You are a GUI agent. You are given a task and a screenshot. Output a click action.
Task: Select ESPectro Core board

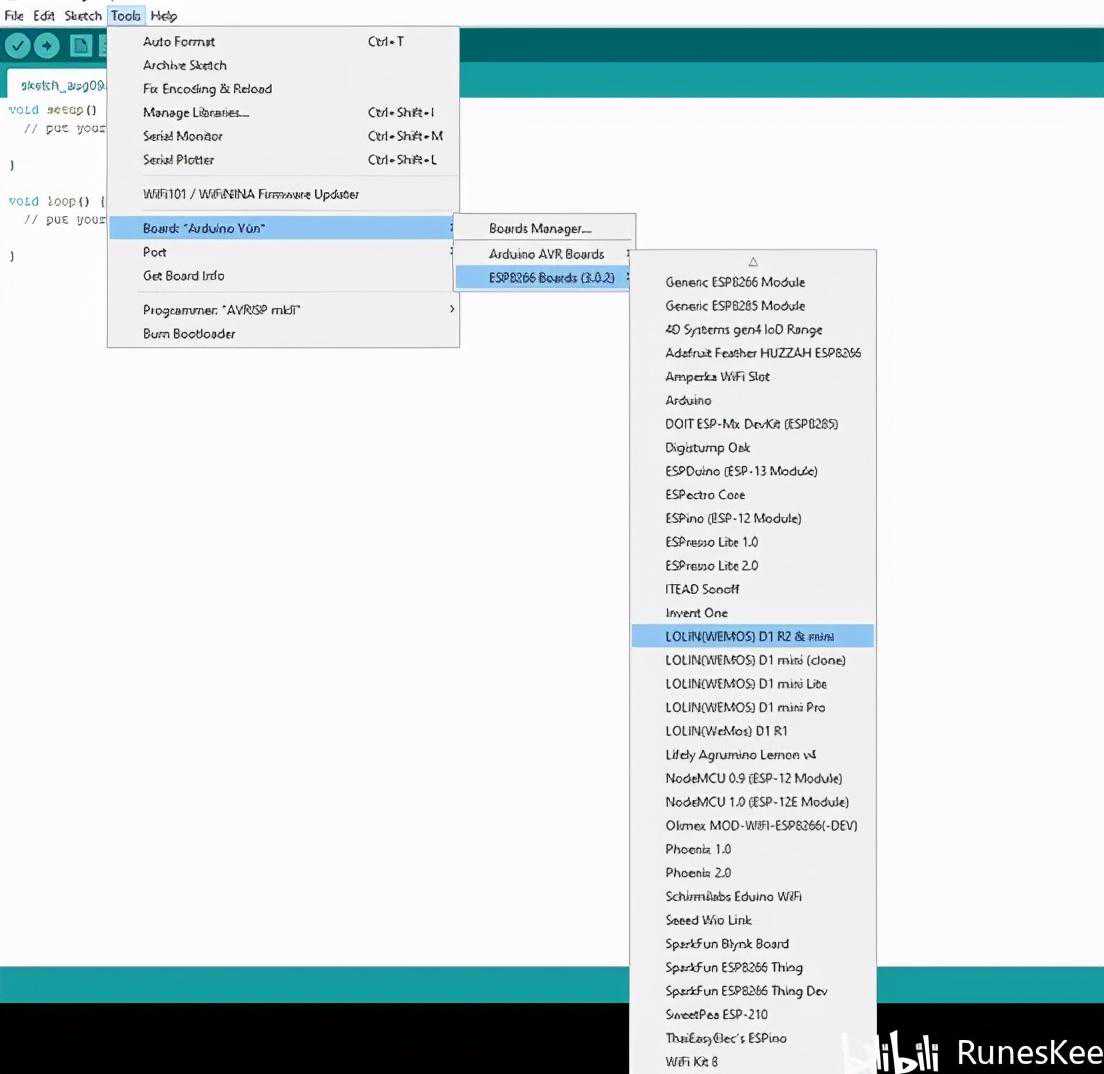pyautogui.click(x=753, y=494)
